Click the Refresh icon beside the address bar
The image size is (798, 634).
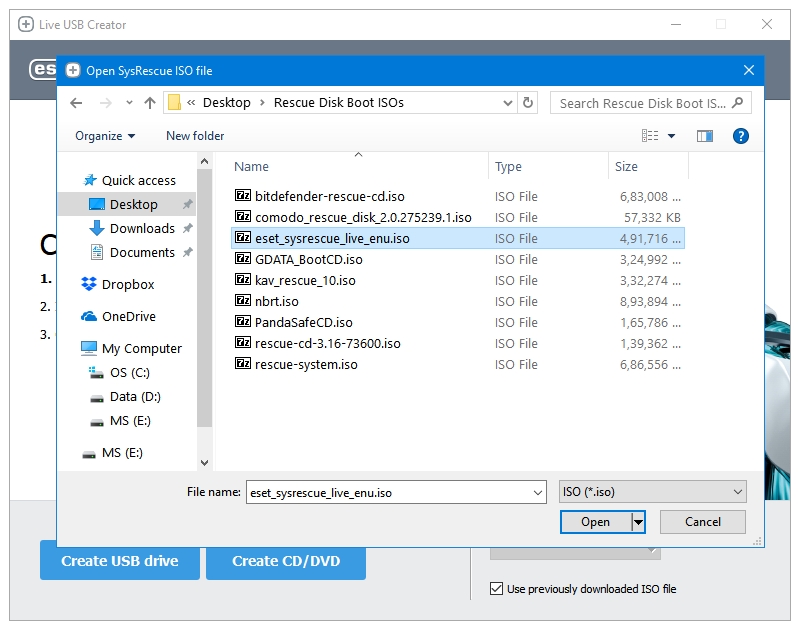pyautogui.click(x=529, y=103)
